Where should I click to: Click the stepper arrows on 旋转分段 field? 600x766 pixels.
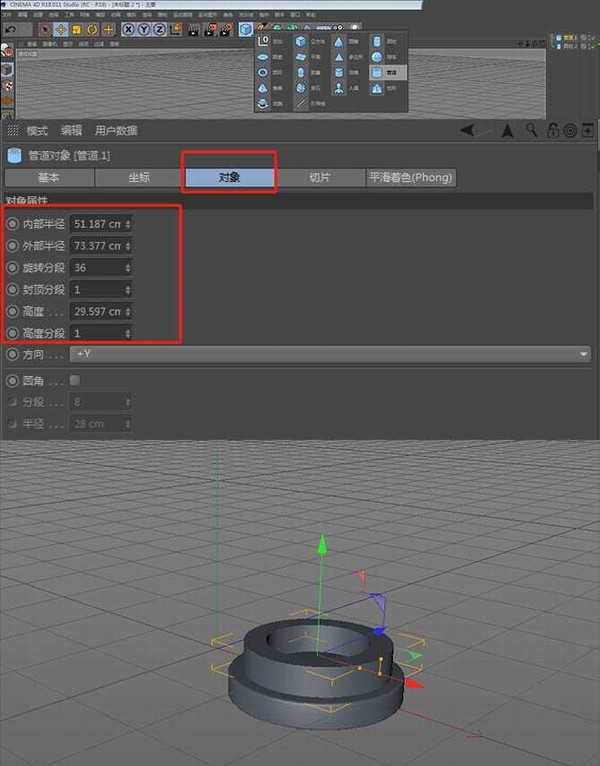[x=127, y=268]
